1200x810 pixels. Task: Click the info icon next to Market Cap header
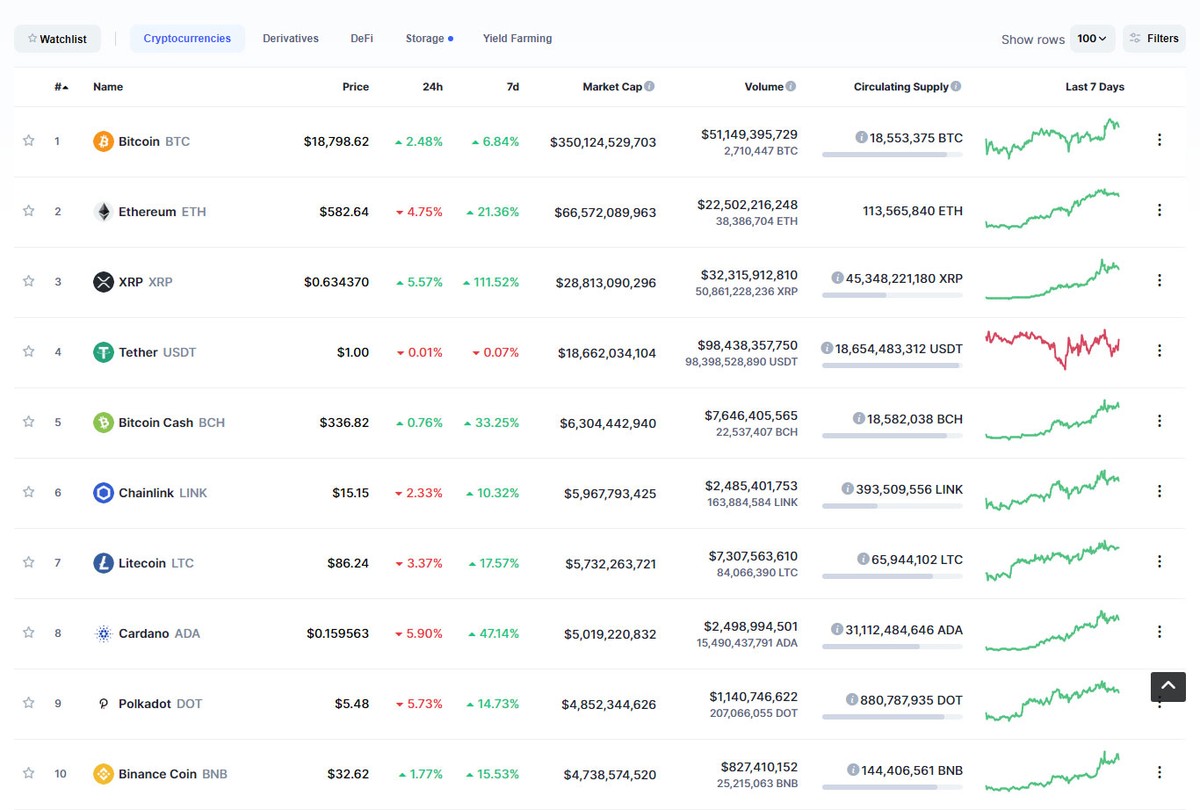650,86
